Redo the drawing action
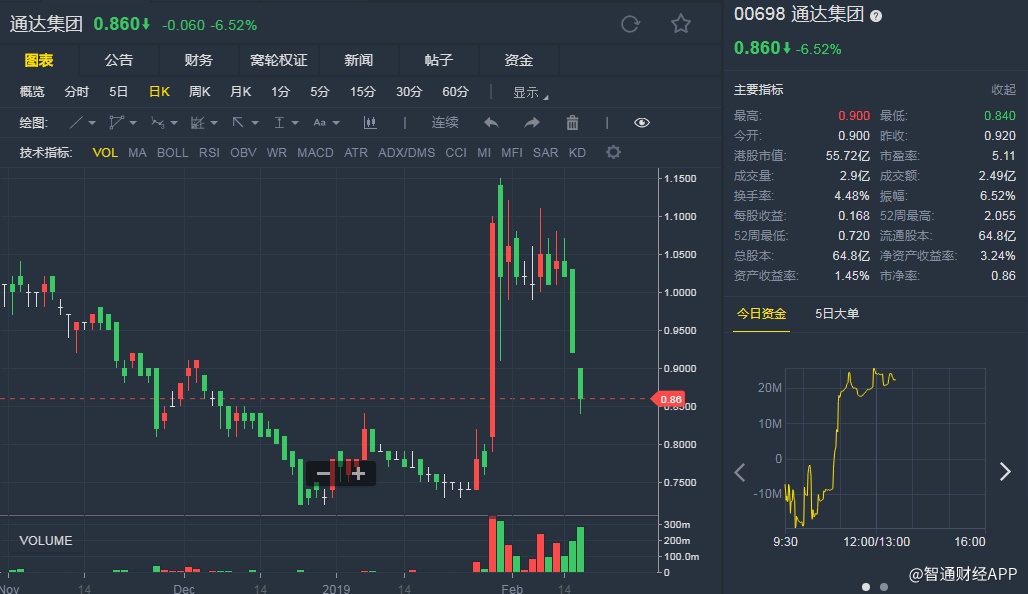Image resolution: width=1028 pixels, height=594 pixels. click(532, 123)
